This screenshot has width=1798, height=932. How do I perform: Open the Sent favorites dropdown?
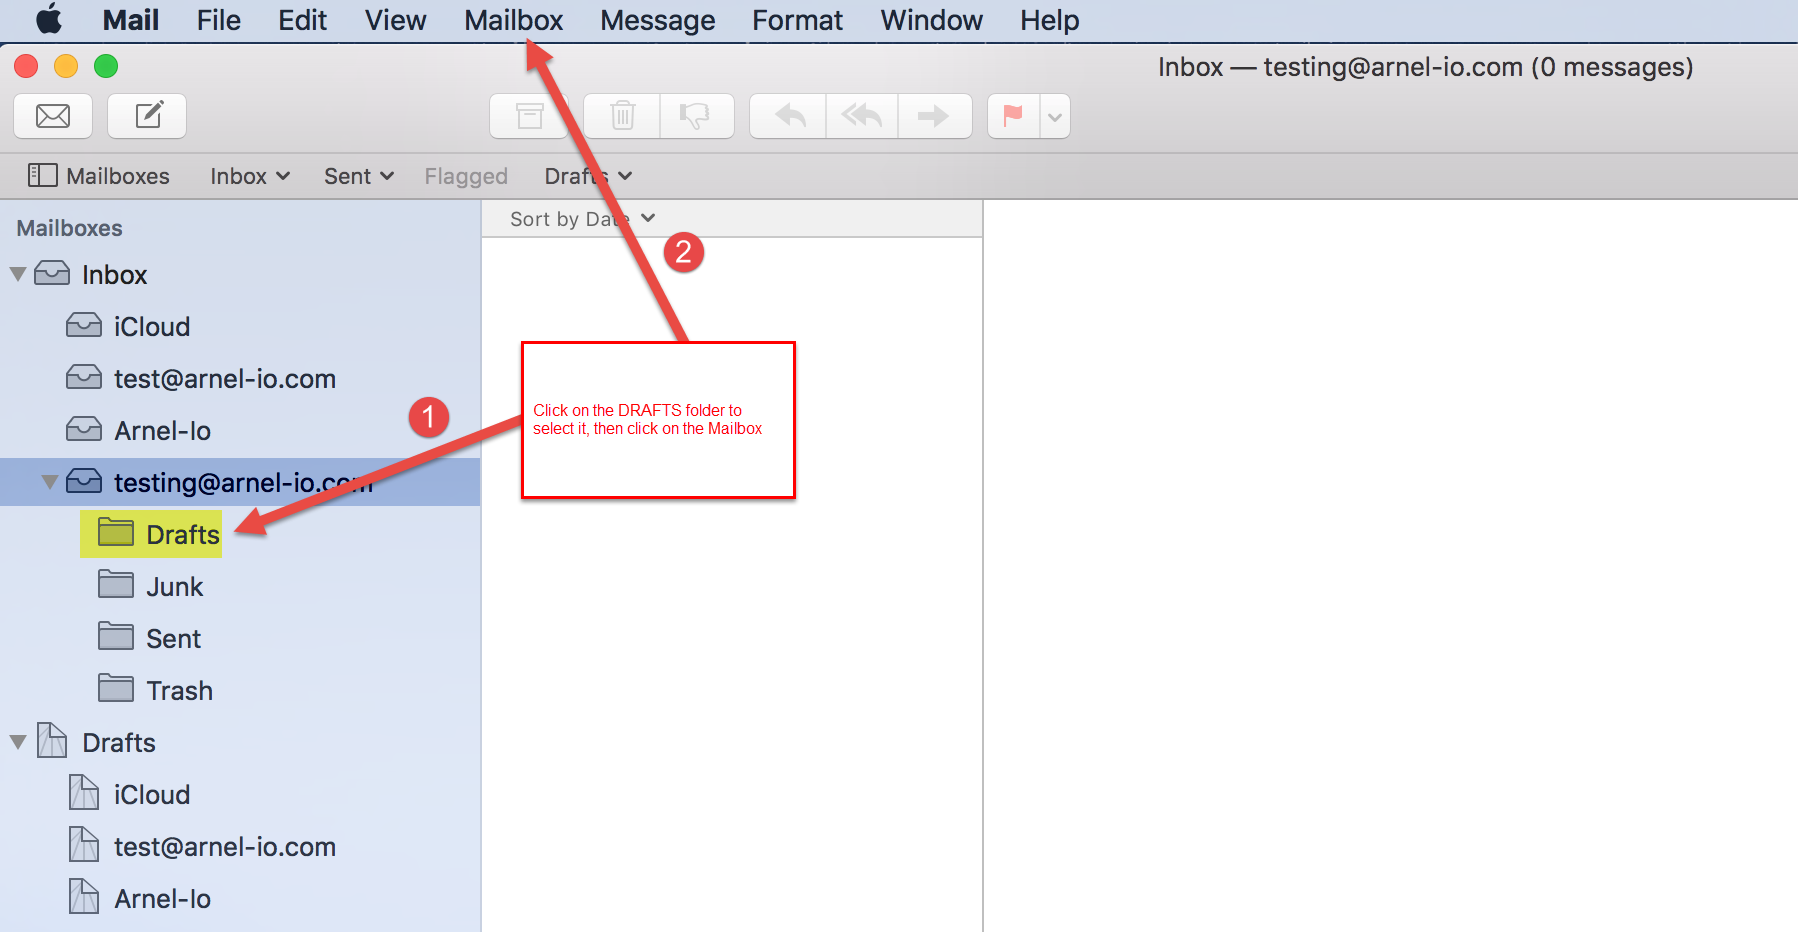[359, 176]
